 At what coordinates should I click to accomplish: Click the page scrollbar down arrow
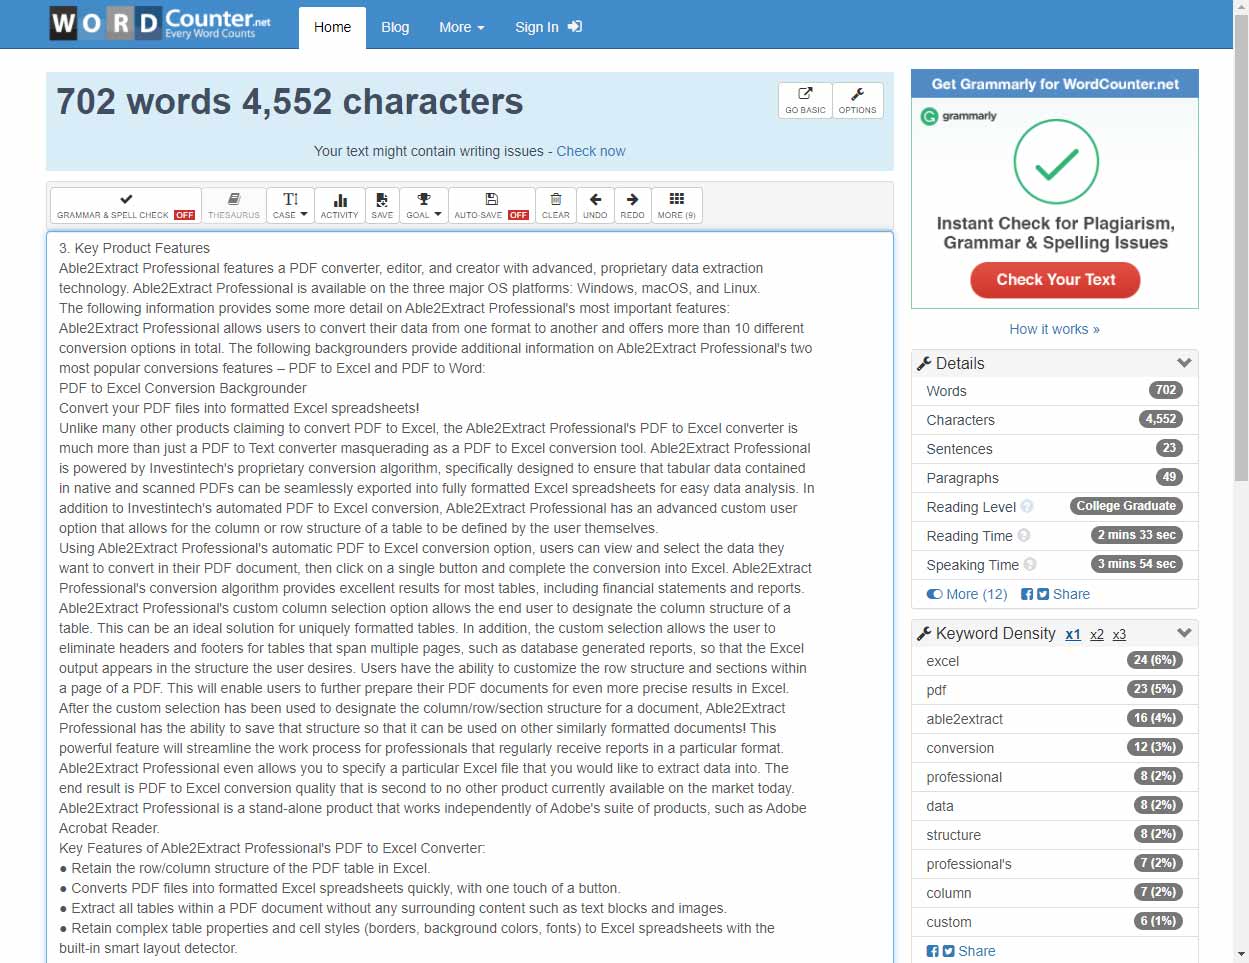(x=1241, y=954)
